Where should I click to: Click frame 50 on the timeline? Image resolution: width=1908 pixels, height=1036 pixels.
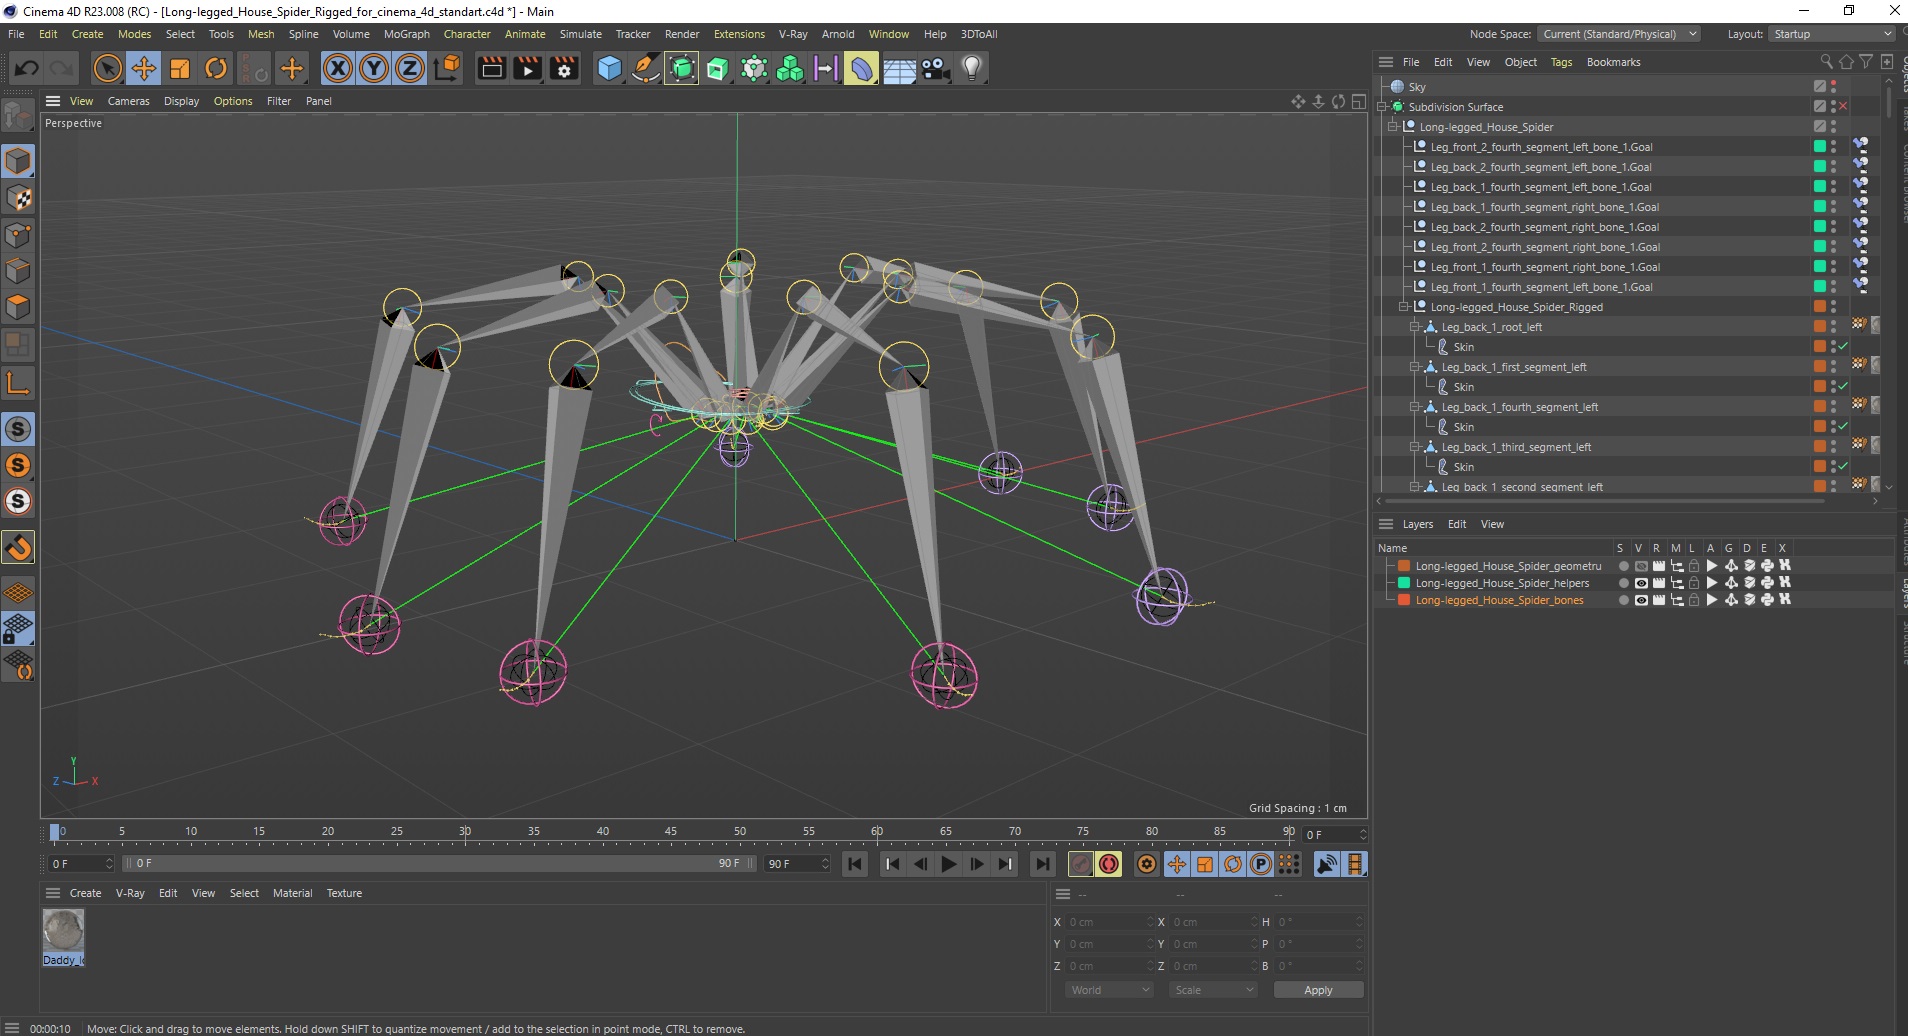pyautogui.click(x=740, y=832)
